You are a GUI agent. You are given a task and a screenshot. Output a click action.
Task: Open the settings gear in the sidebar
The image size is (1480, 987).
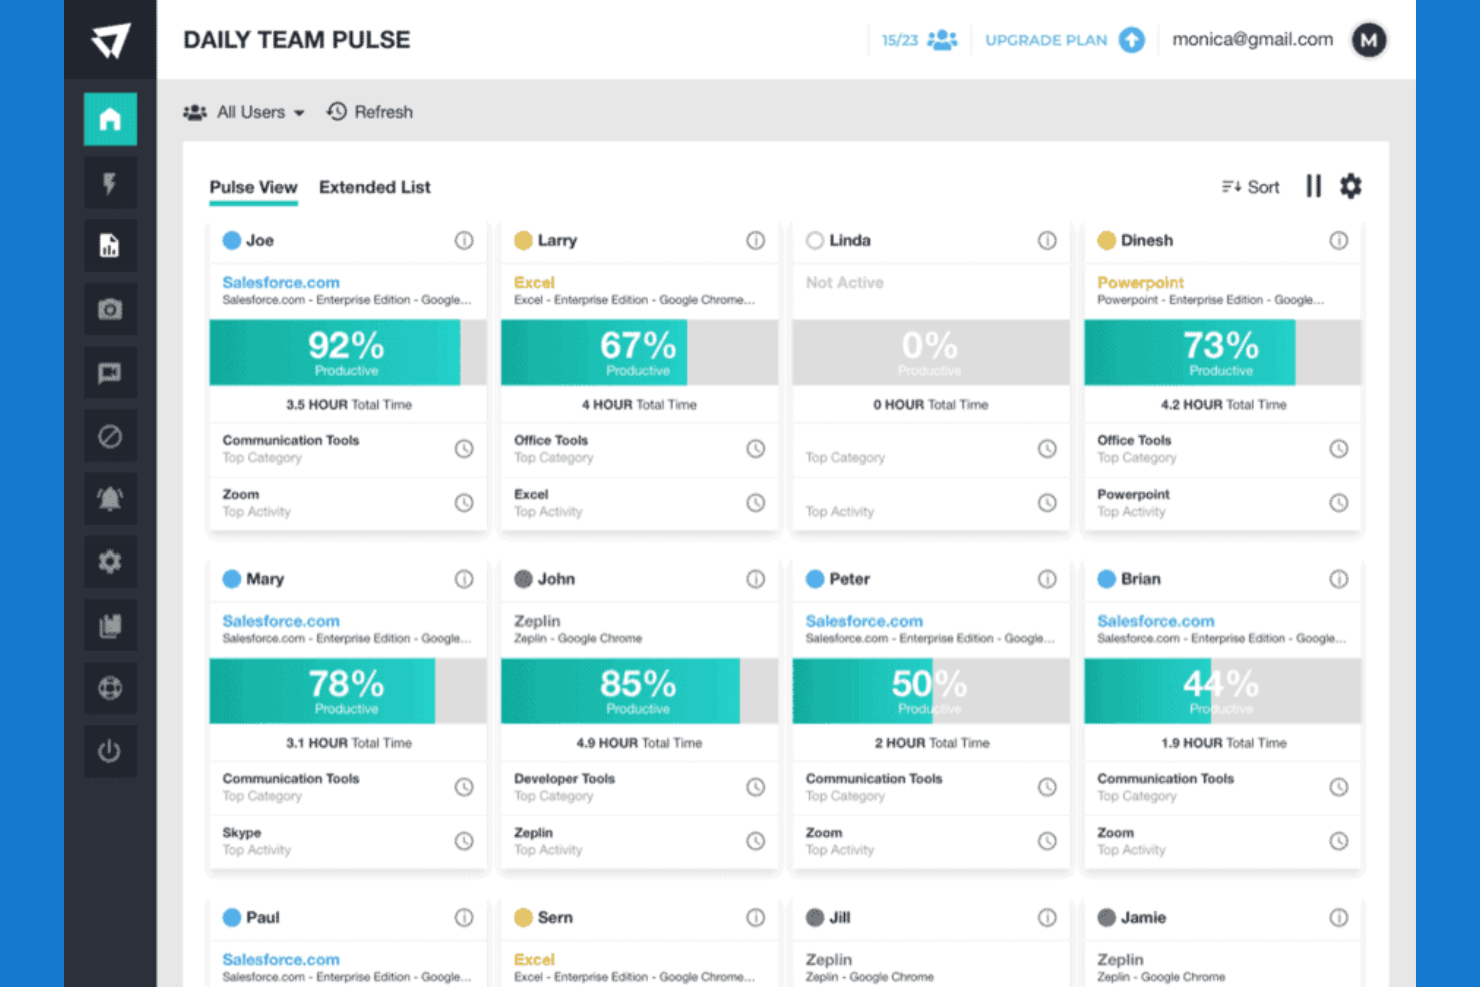110,562
